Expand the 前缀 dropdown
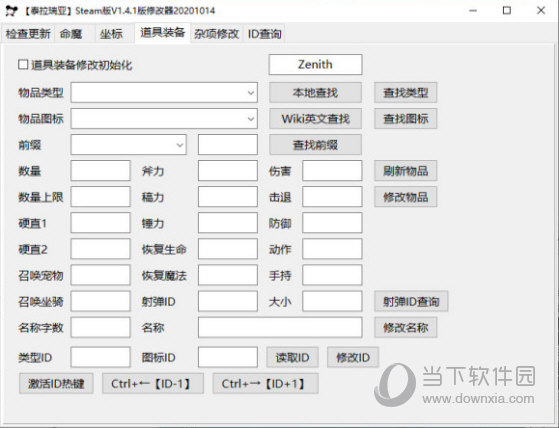The height and width of the screenshot is (428, 559). 180,145
